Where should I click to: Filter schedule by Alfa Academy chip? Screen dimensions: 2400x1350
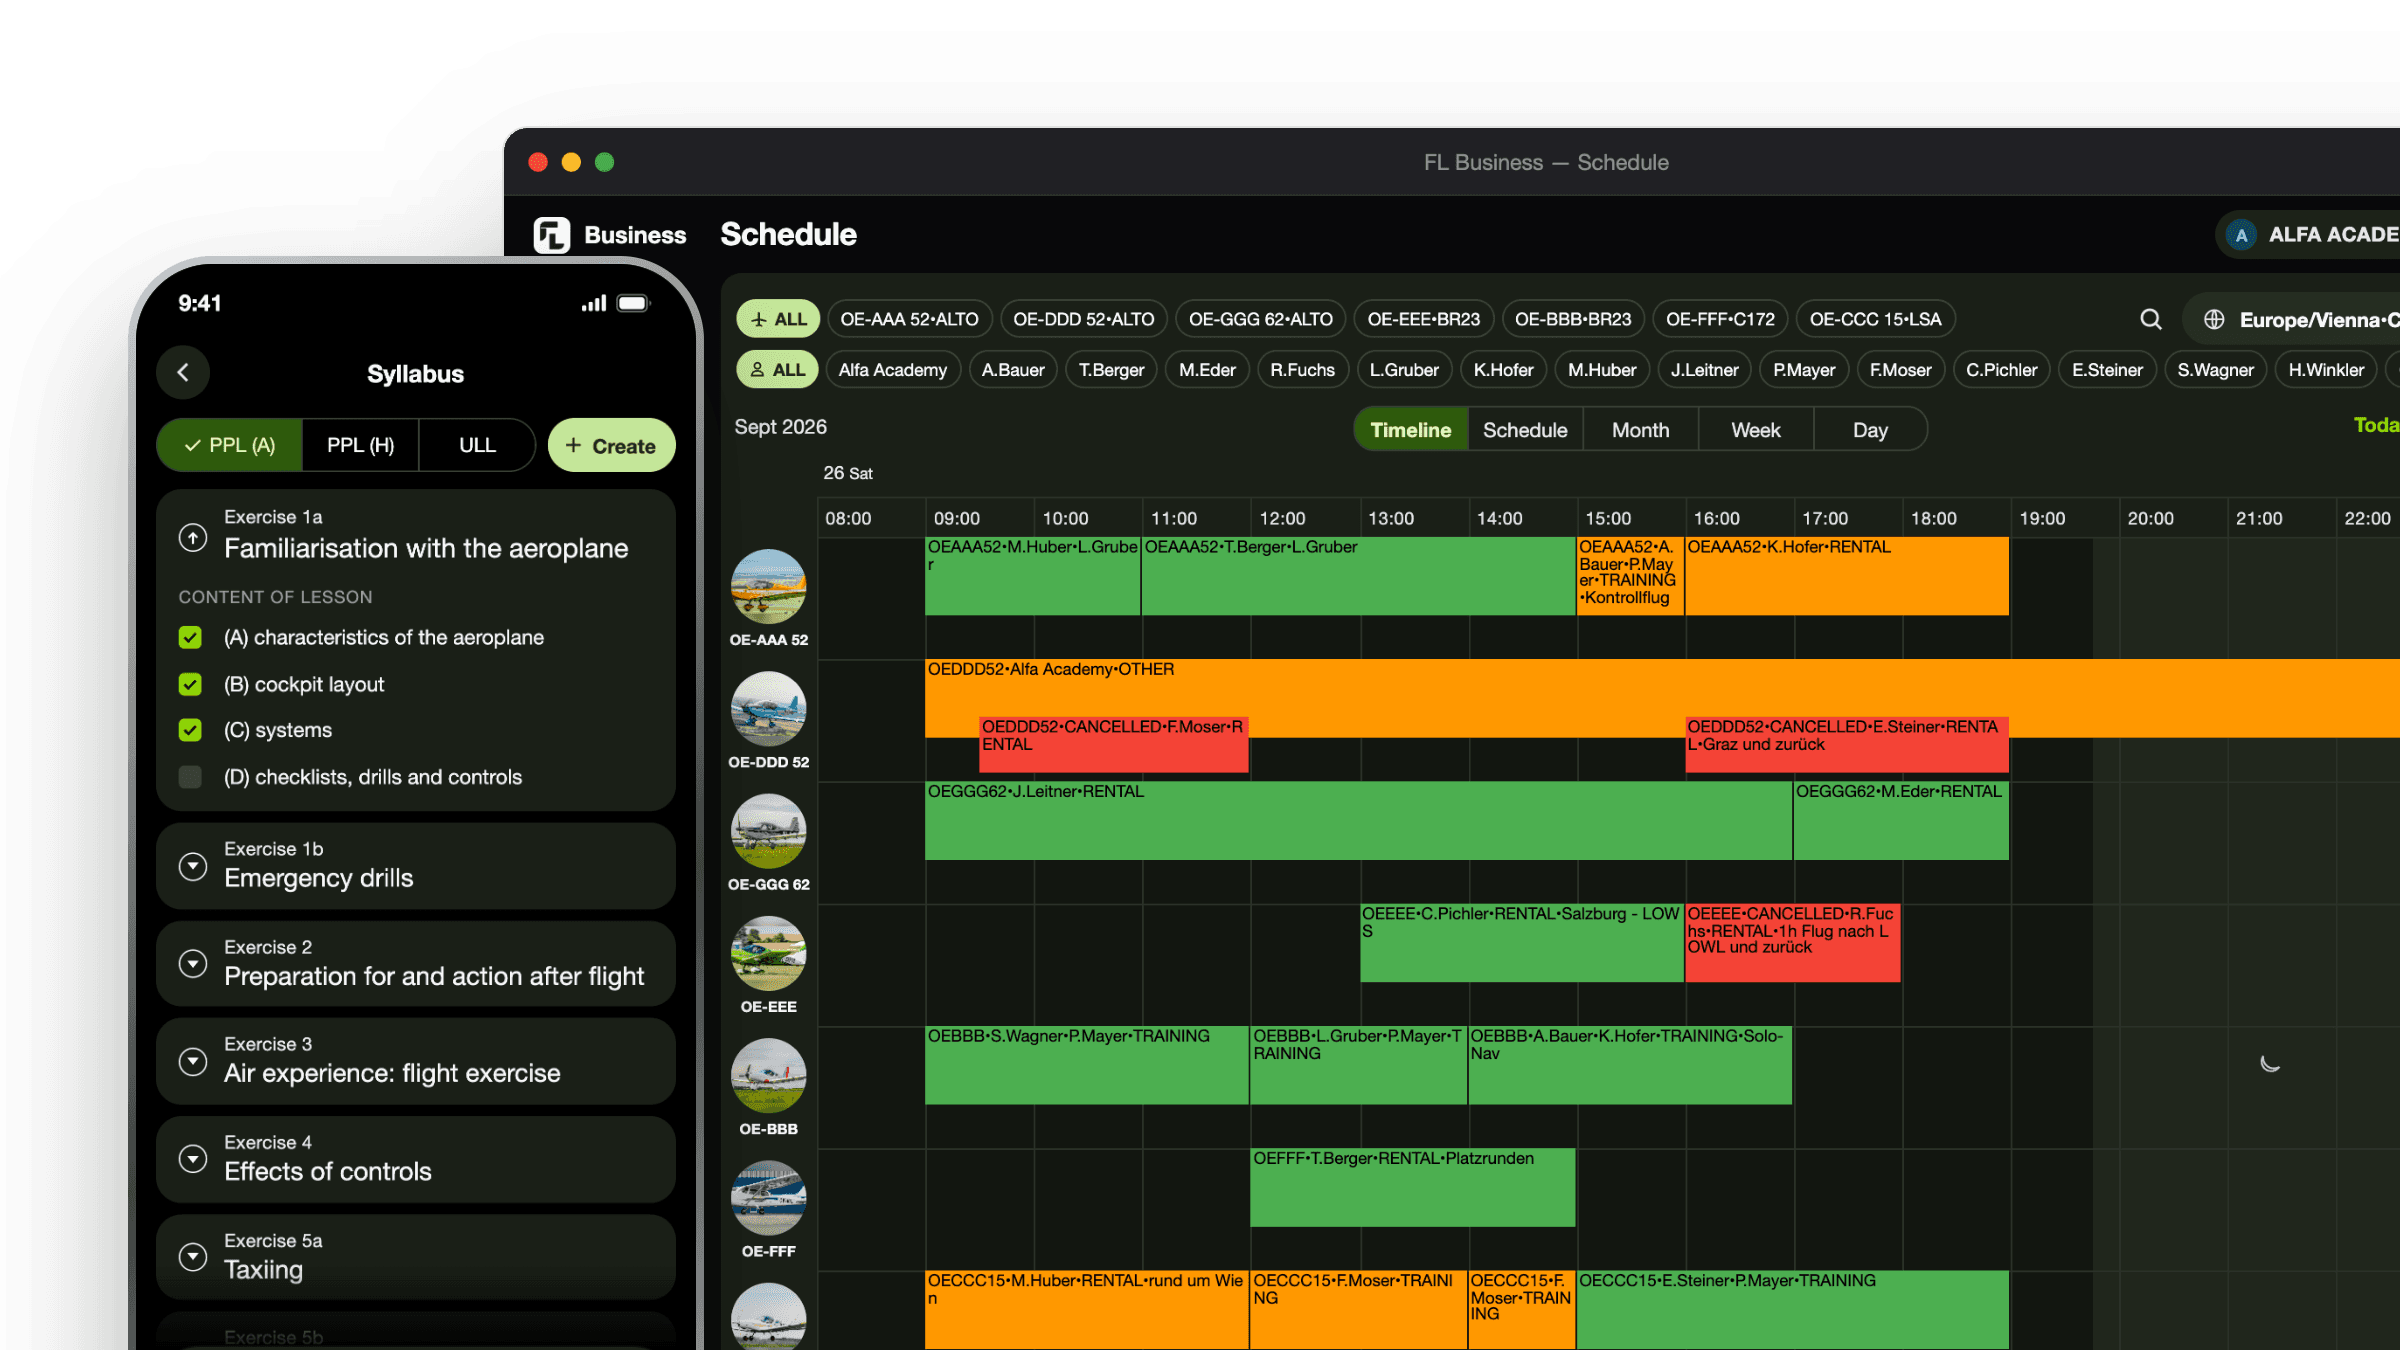pyautogui.click(x=893, y=370)
